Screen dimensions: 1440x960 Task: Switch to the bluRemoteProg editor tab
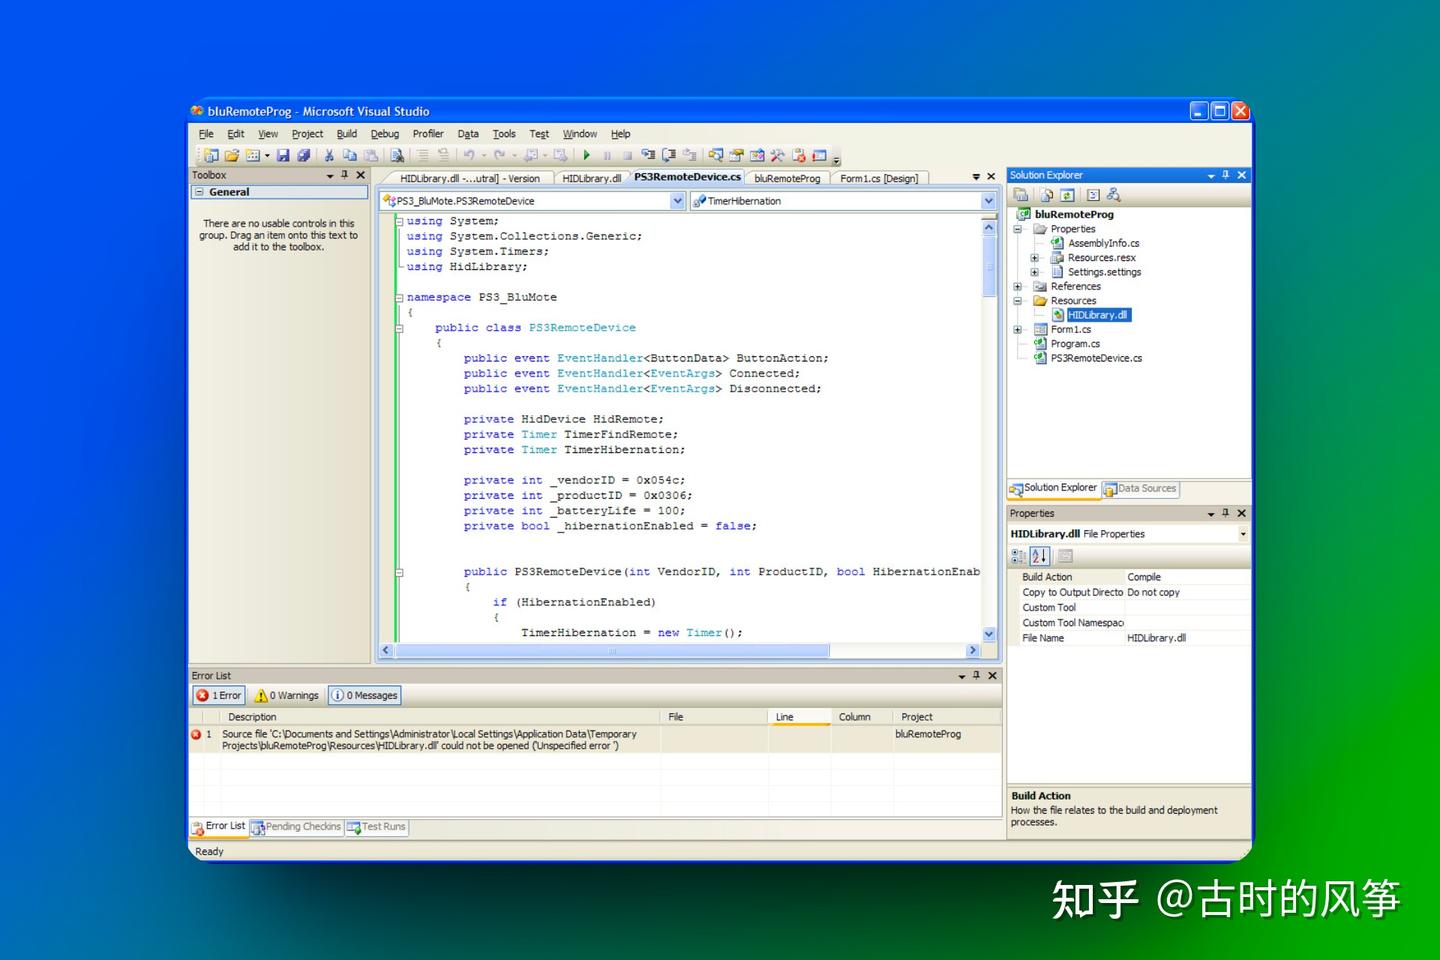click(x=787, y=179)
